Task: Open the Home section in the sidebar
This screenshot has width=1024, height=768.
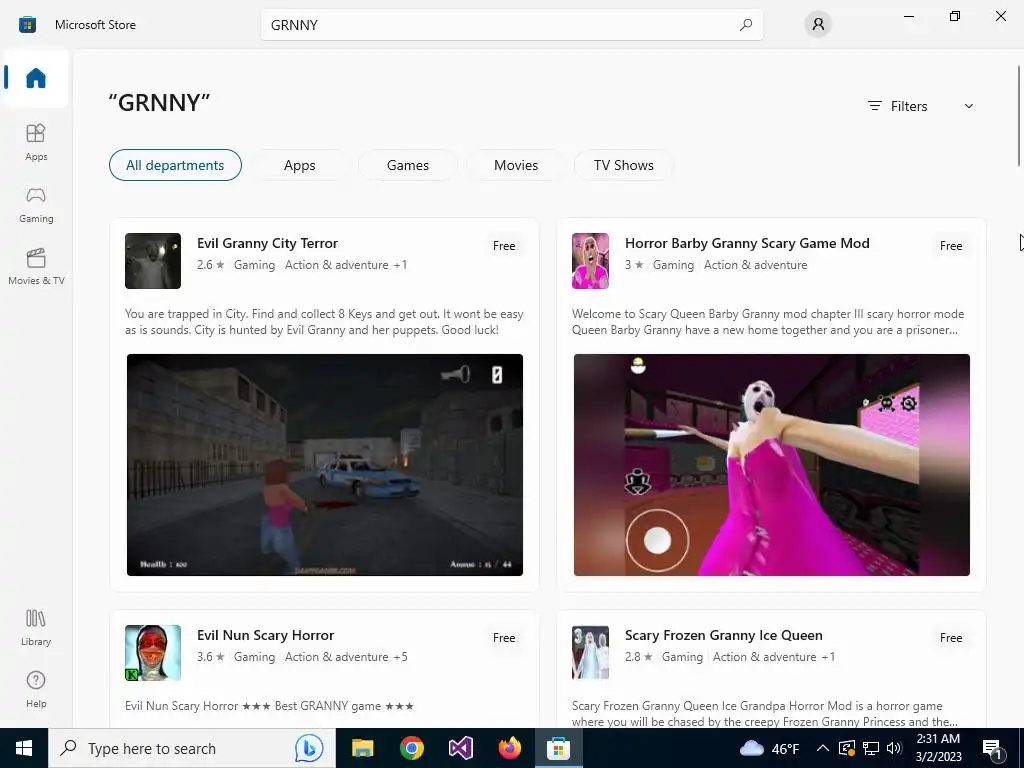Action: point(36,78)
